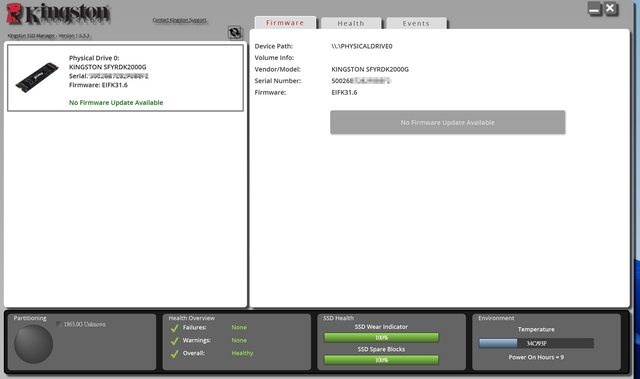Click the SSD Spare Blocks bar

point(381,360)
